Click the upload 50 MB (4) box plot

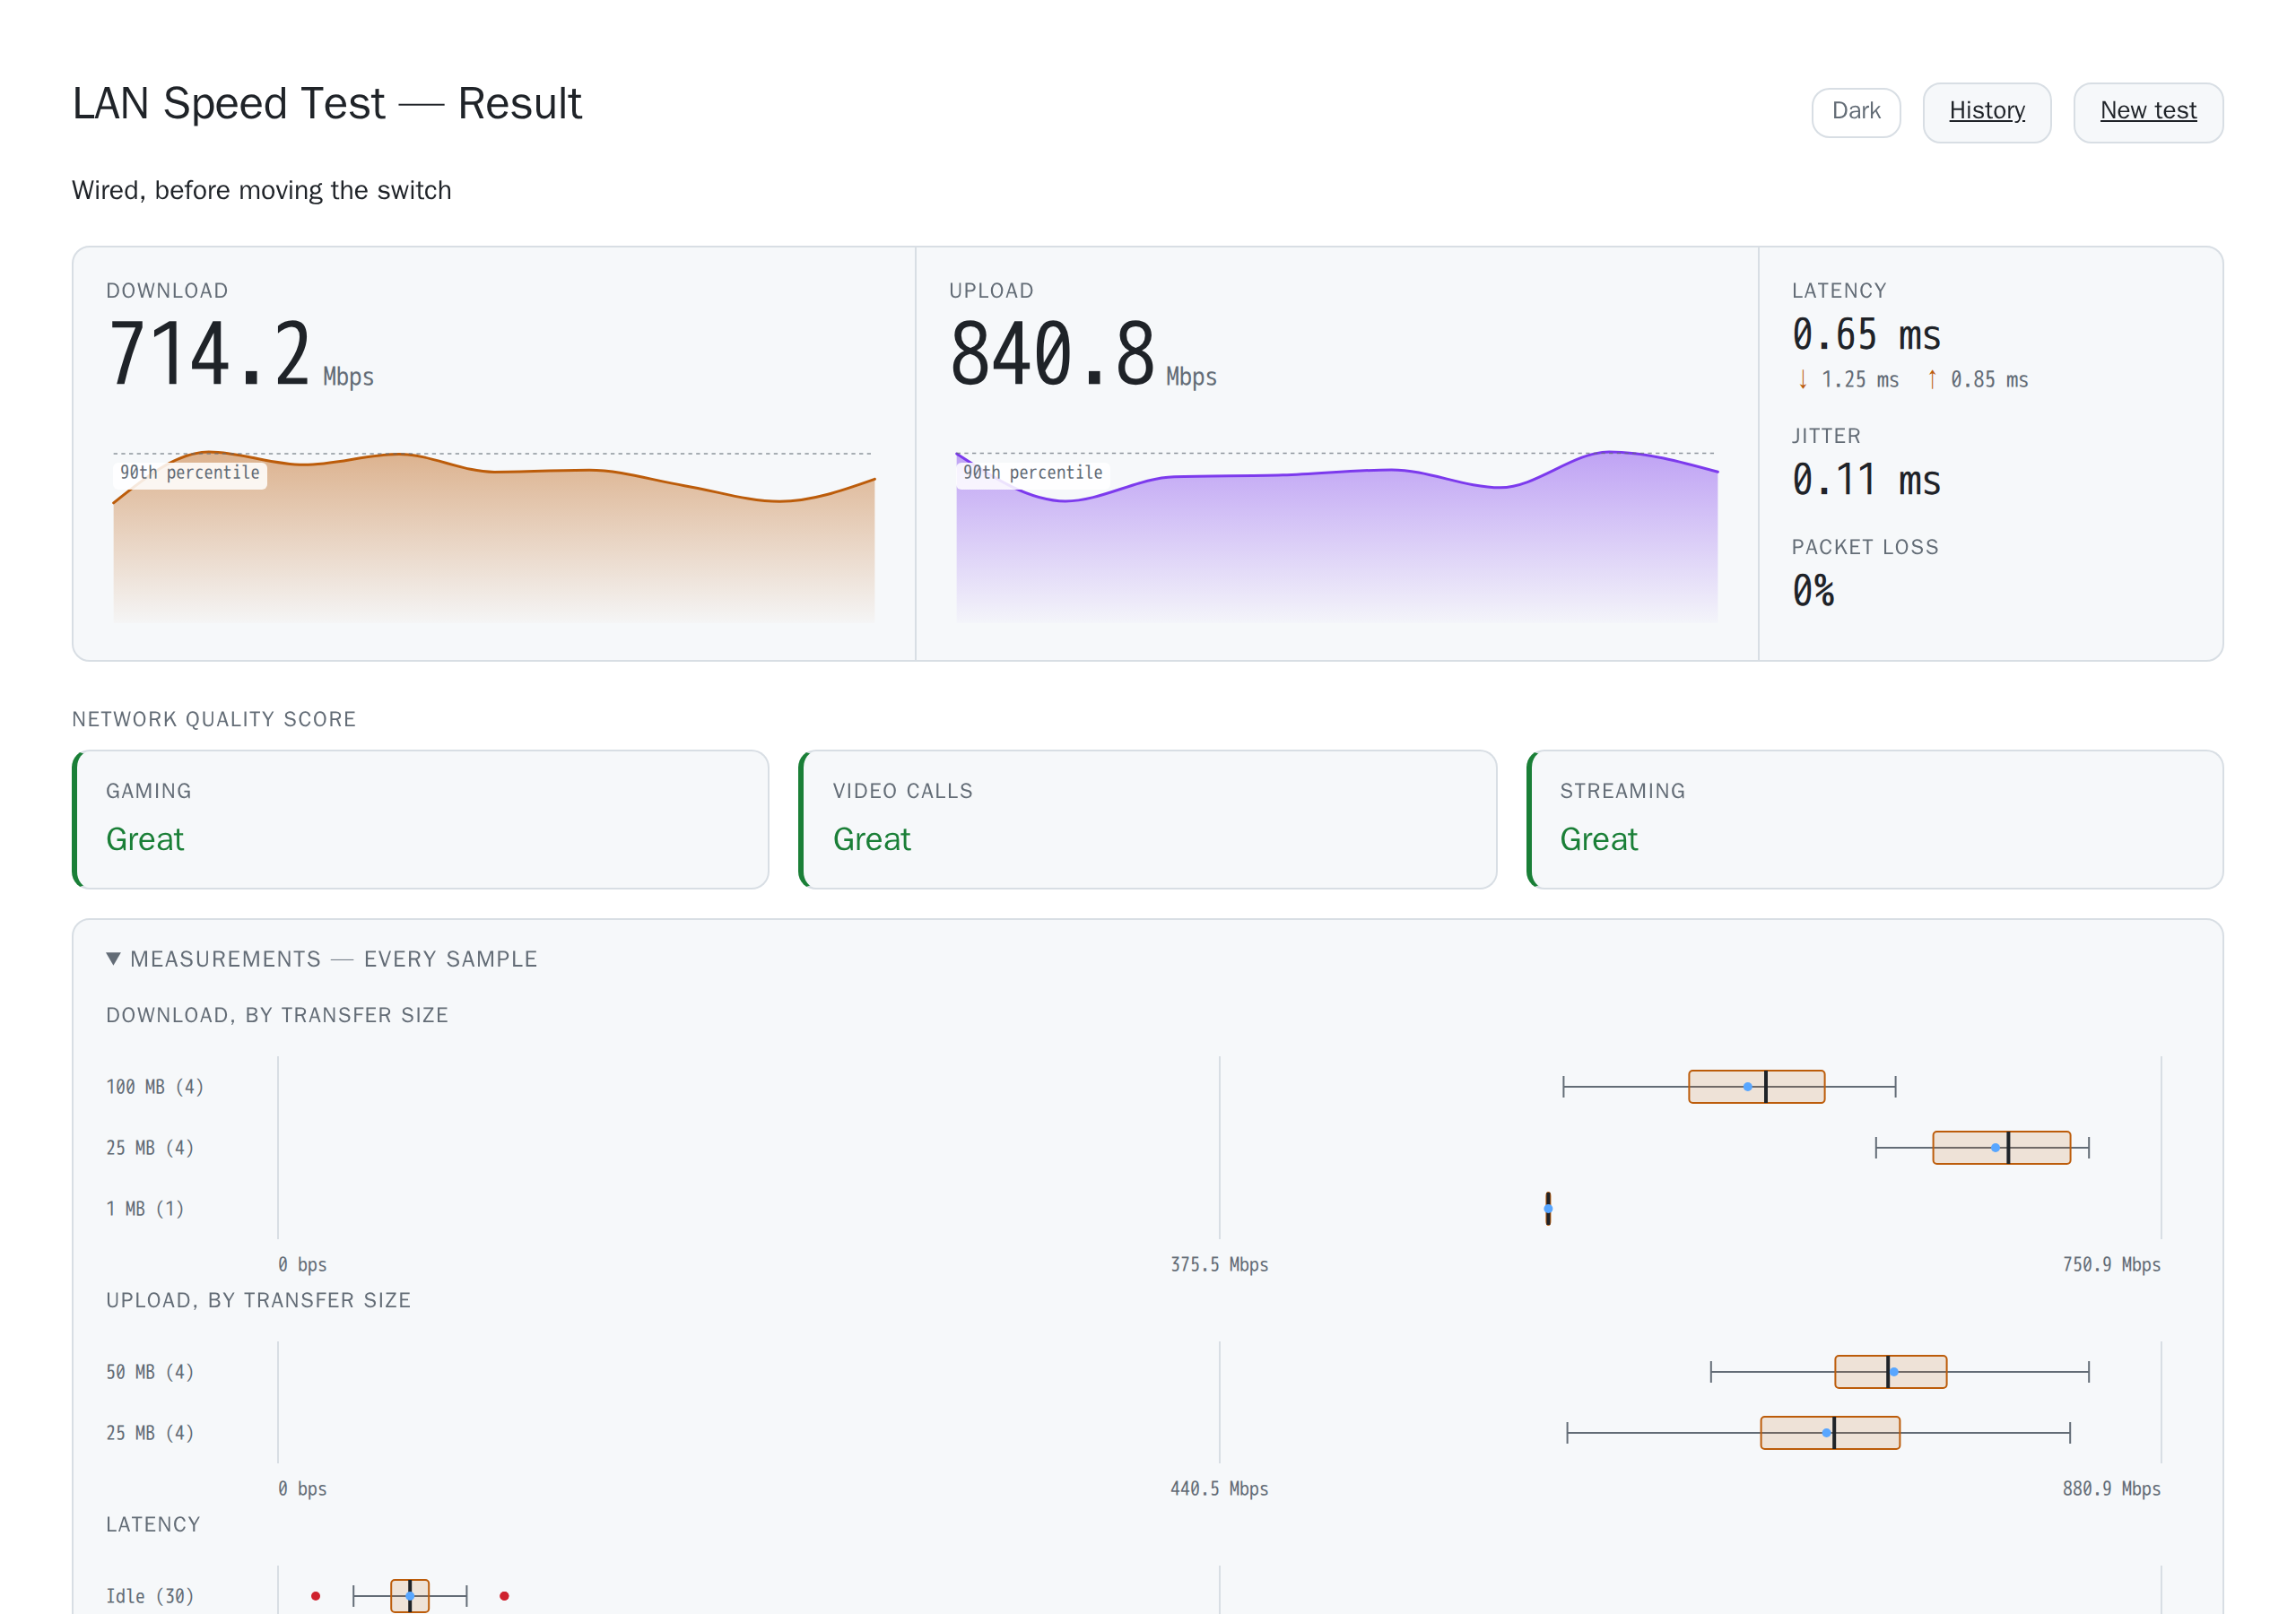click(1899, 1371)
